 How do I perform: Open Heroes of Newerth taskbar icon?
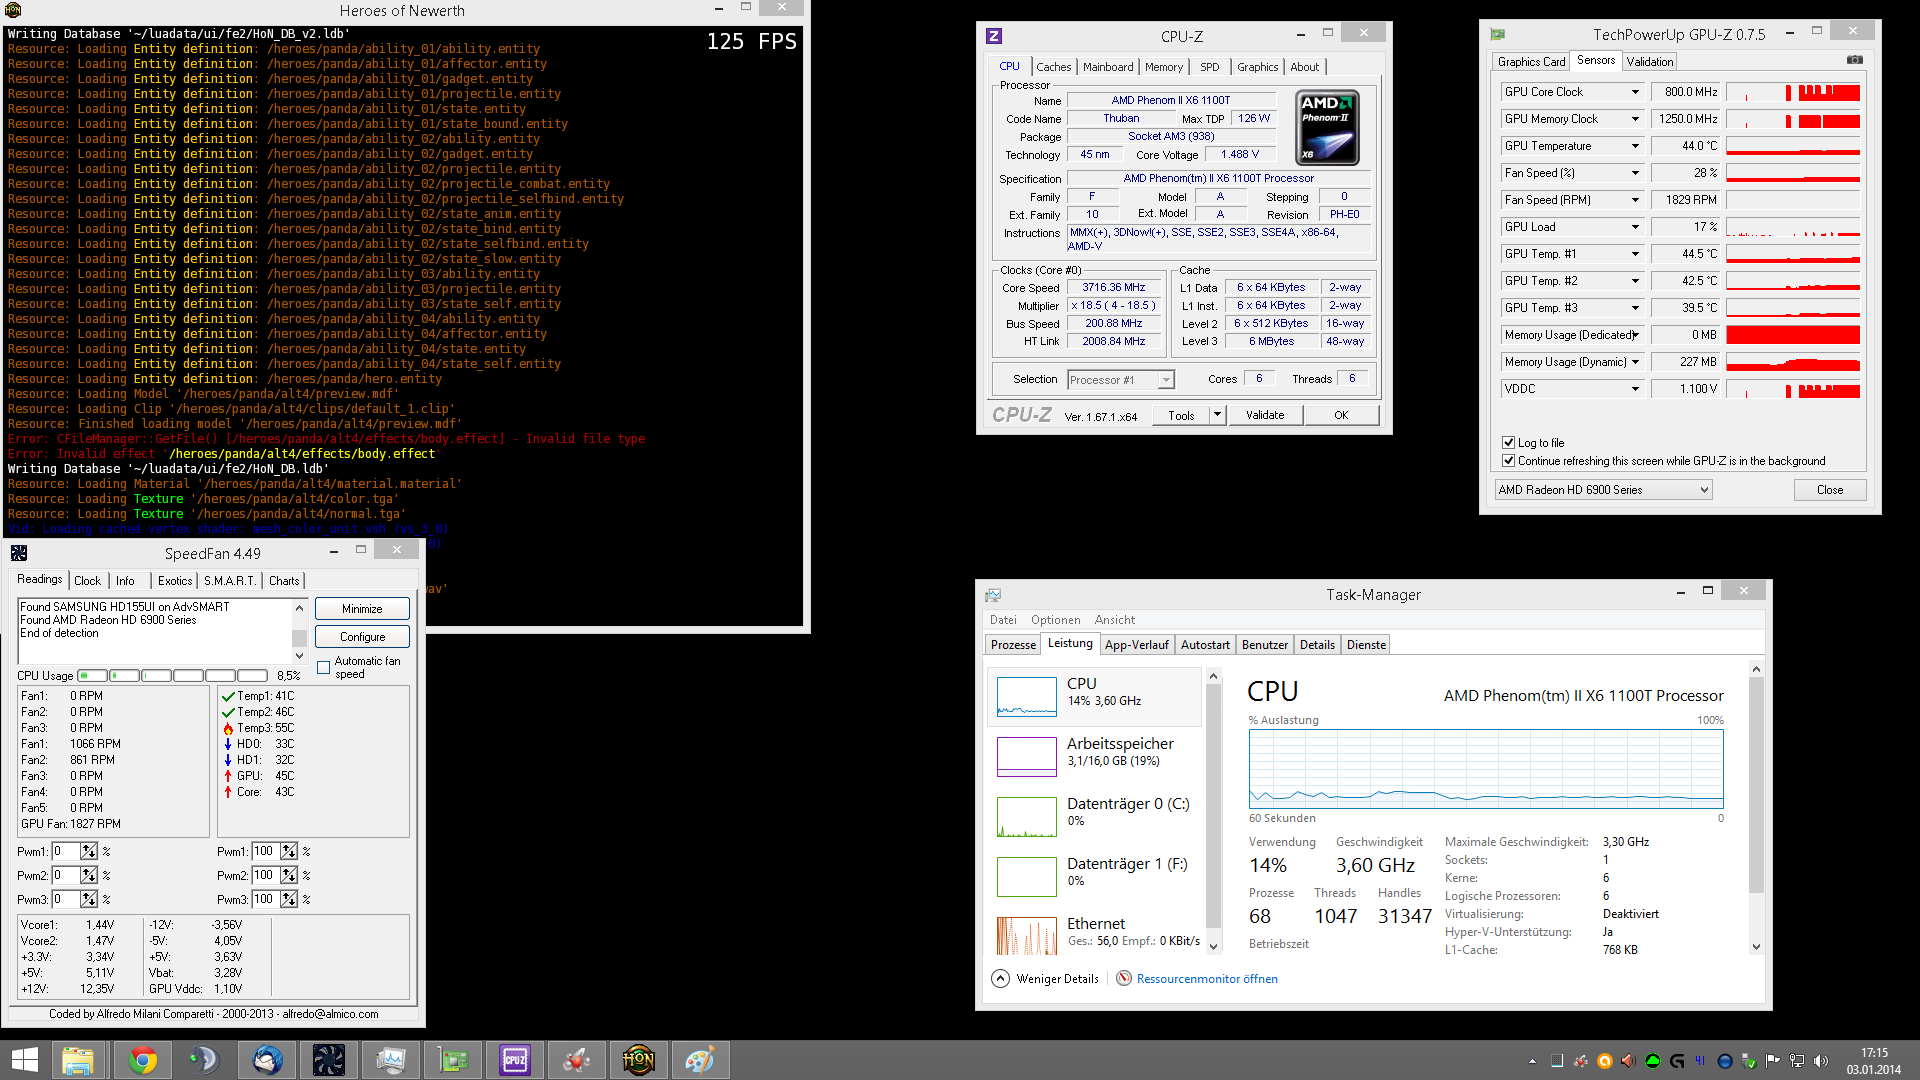638,1060
